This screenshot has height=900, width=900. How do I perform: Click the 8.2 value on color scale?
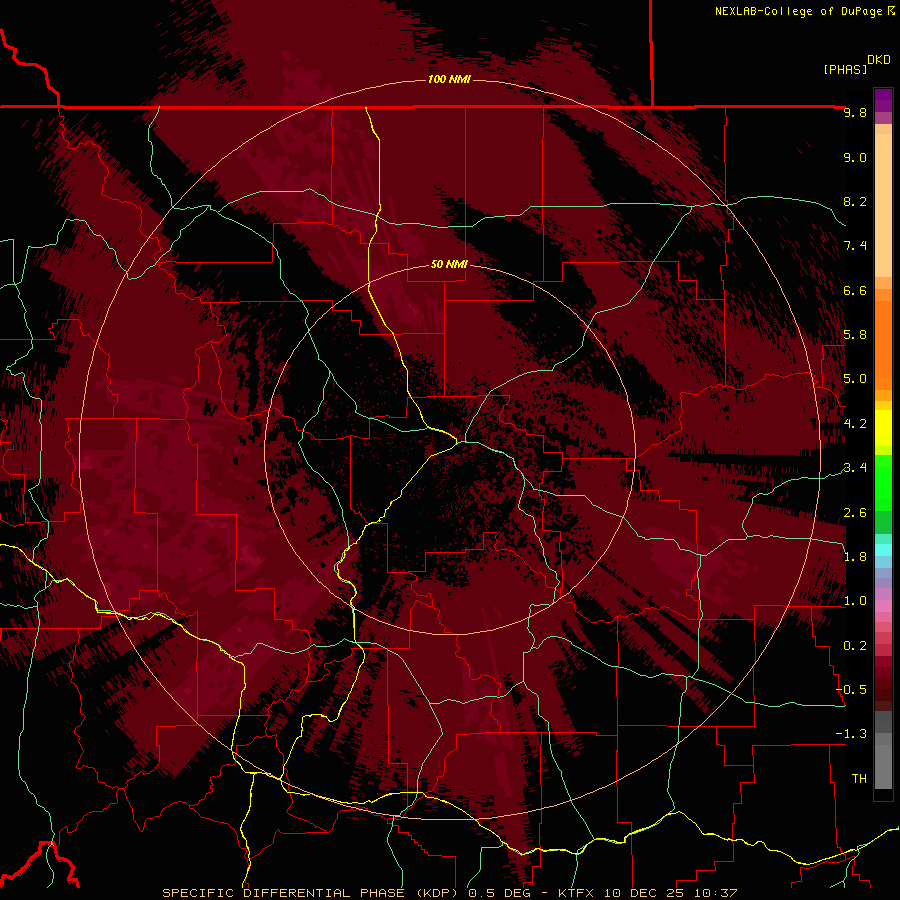coord(855,201)
